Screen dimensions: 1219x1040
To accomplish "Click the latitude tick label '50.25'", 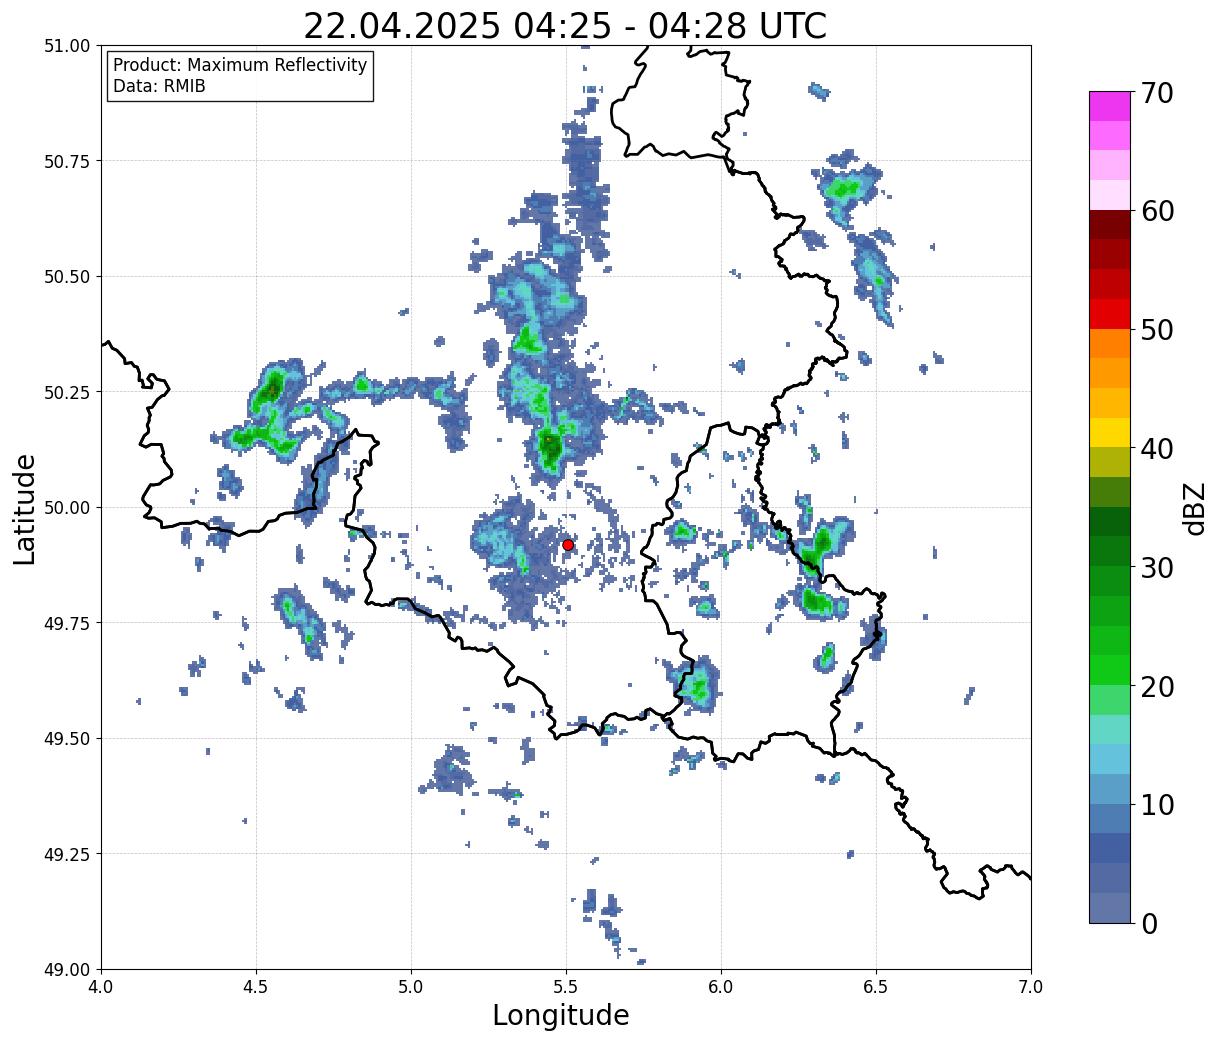I will (67, 392).
